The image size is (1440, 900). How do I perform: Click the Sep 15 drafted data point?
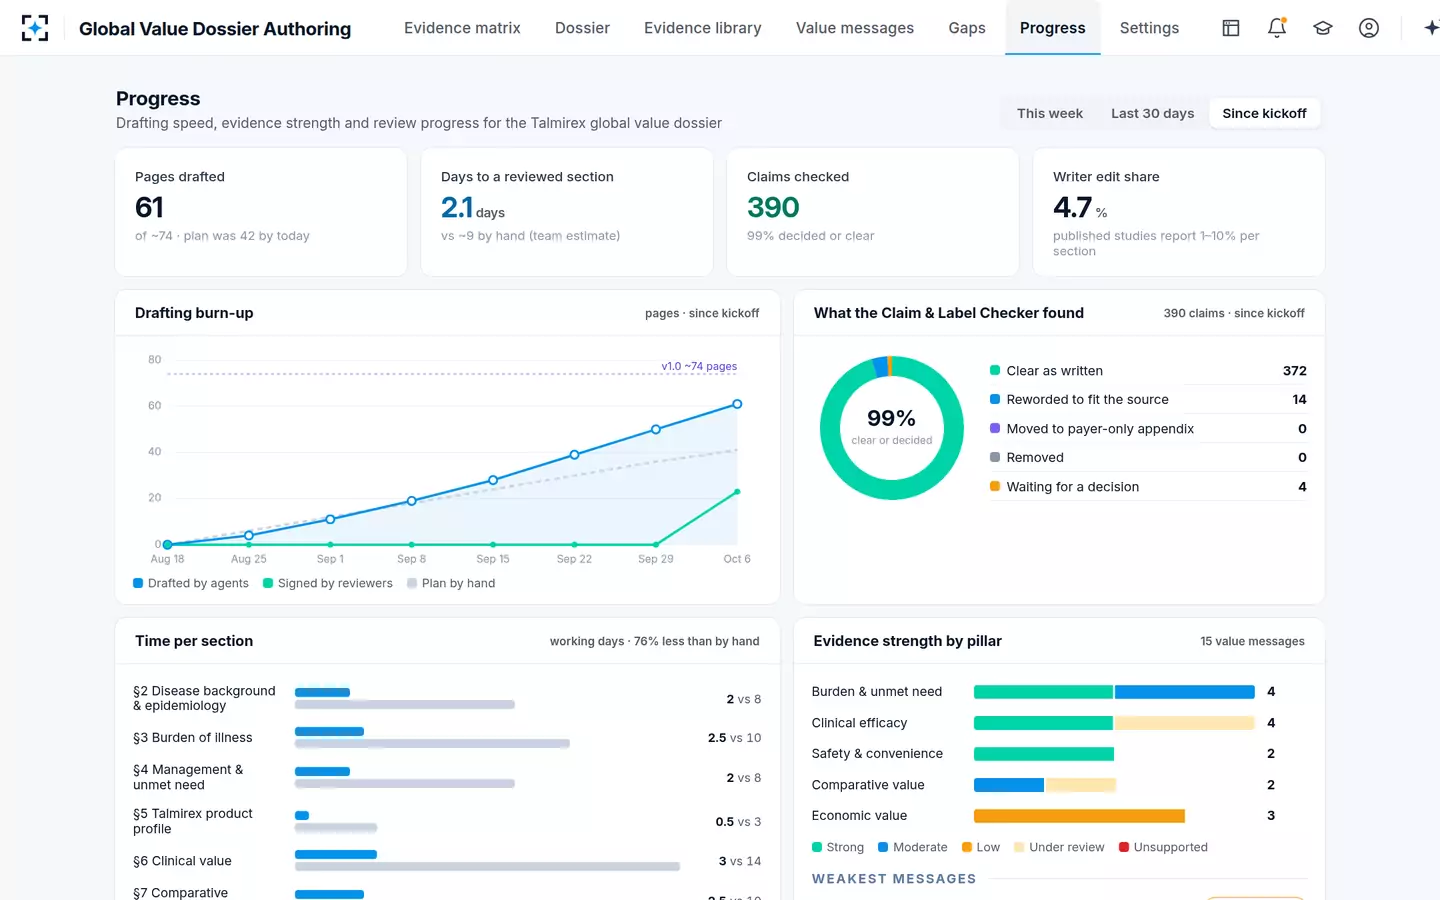[493, 480]
